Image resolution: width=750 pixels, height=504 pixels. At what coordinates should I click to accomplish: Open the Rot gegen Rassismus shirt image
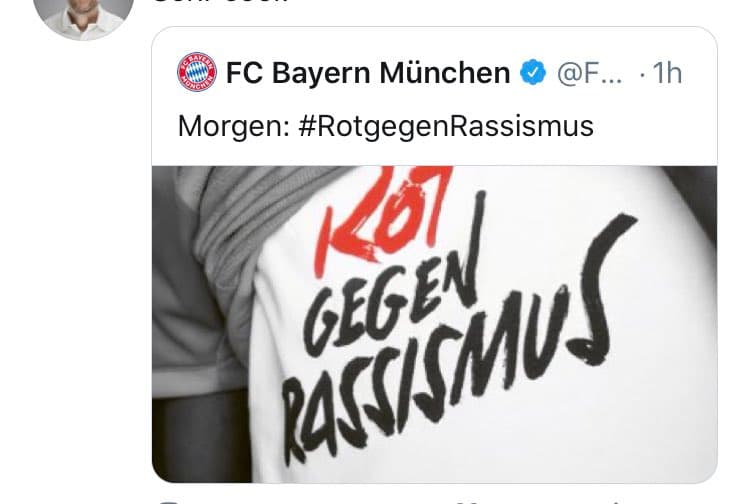(x=434, y=324)
